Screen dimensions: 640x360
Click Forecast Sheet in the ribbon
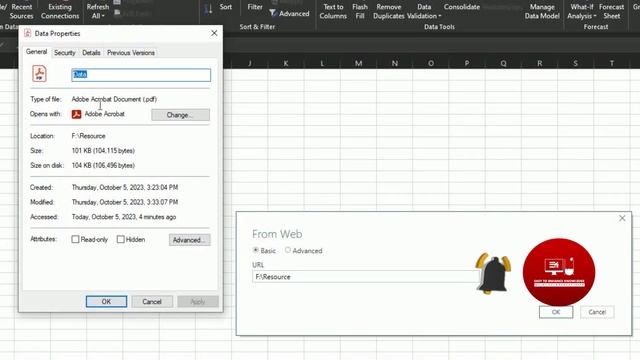[611, 11]
